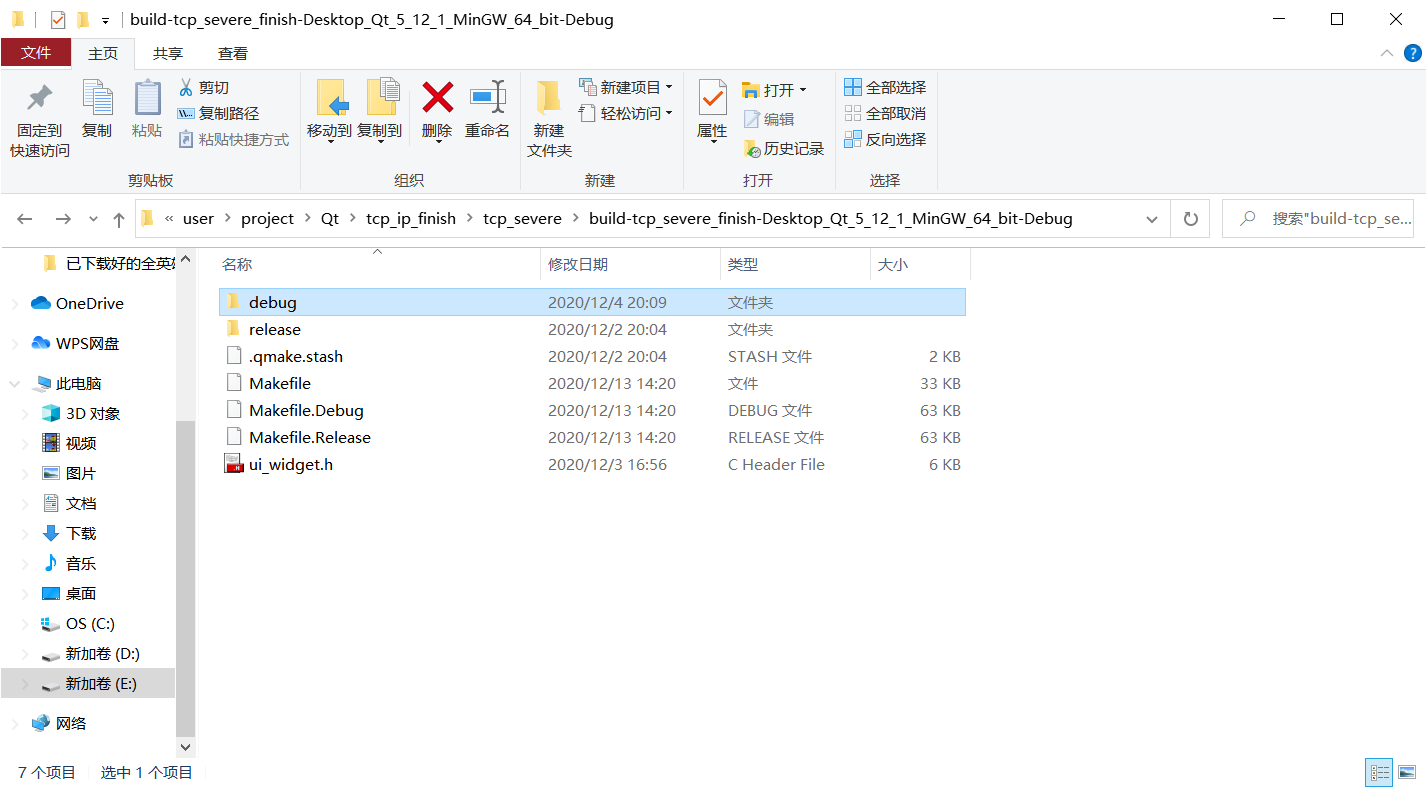This screenshot has width=1427, height=788.
Task: Switch to details view at bottom right
Action: tap(1379, 771)
